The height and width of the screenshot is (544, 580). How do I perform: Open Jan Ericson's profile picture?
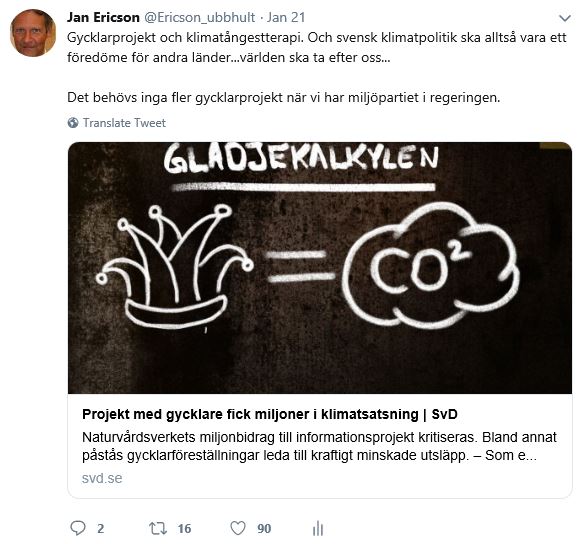33,33
